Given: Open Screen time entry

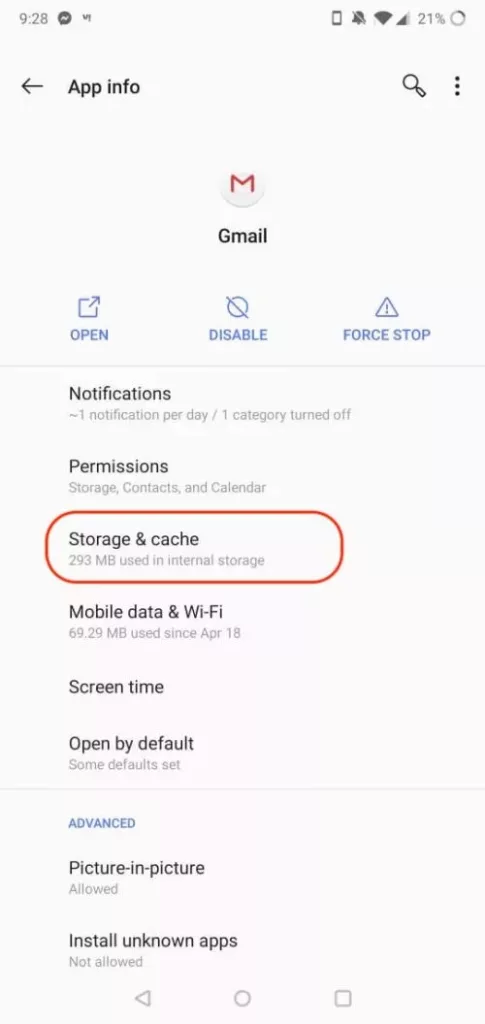Looking at the screenshot, I should [242, 687].
